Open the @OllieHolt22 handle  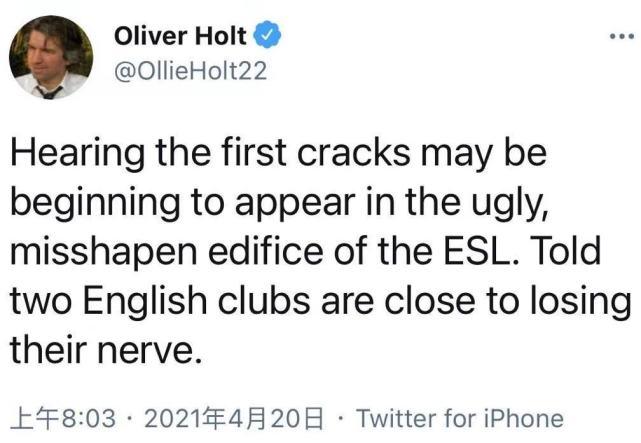click(189, 73)
